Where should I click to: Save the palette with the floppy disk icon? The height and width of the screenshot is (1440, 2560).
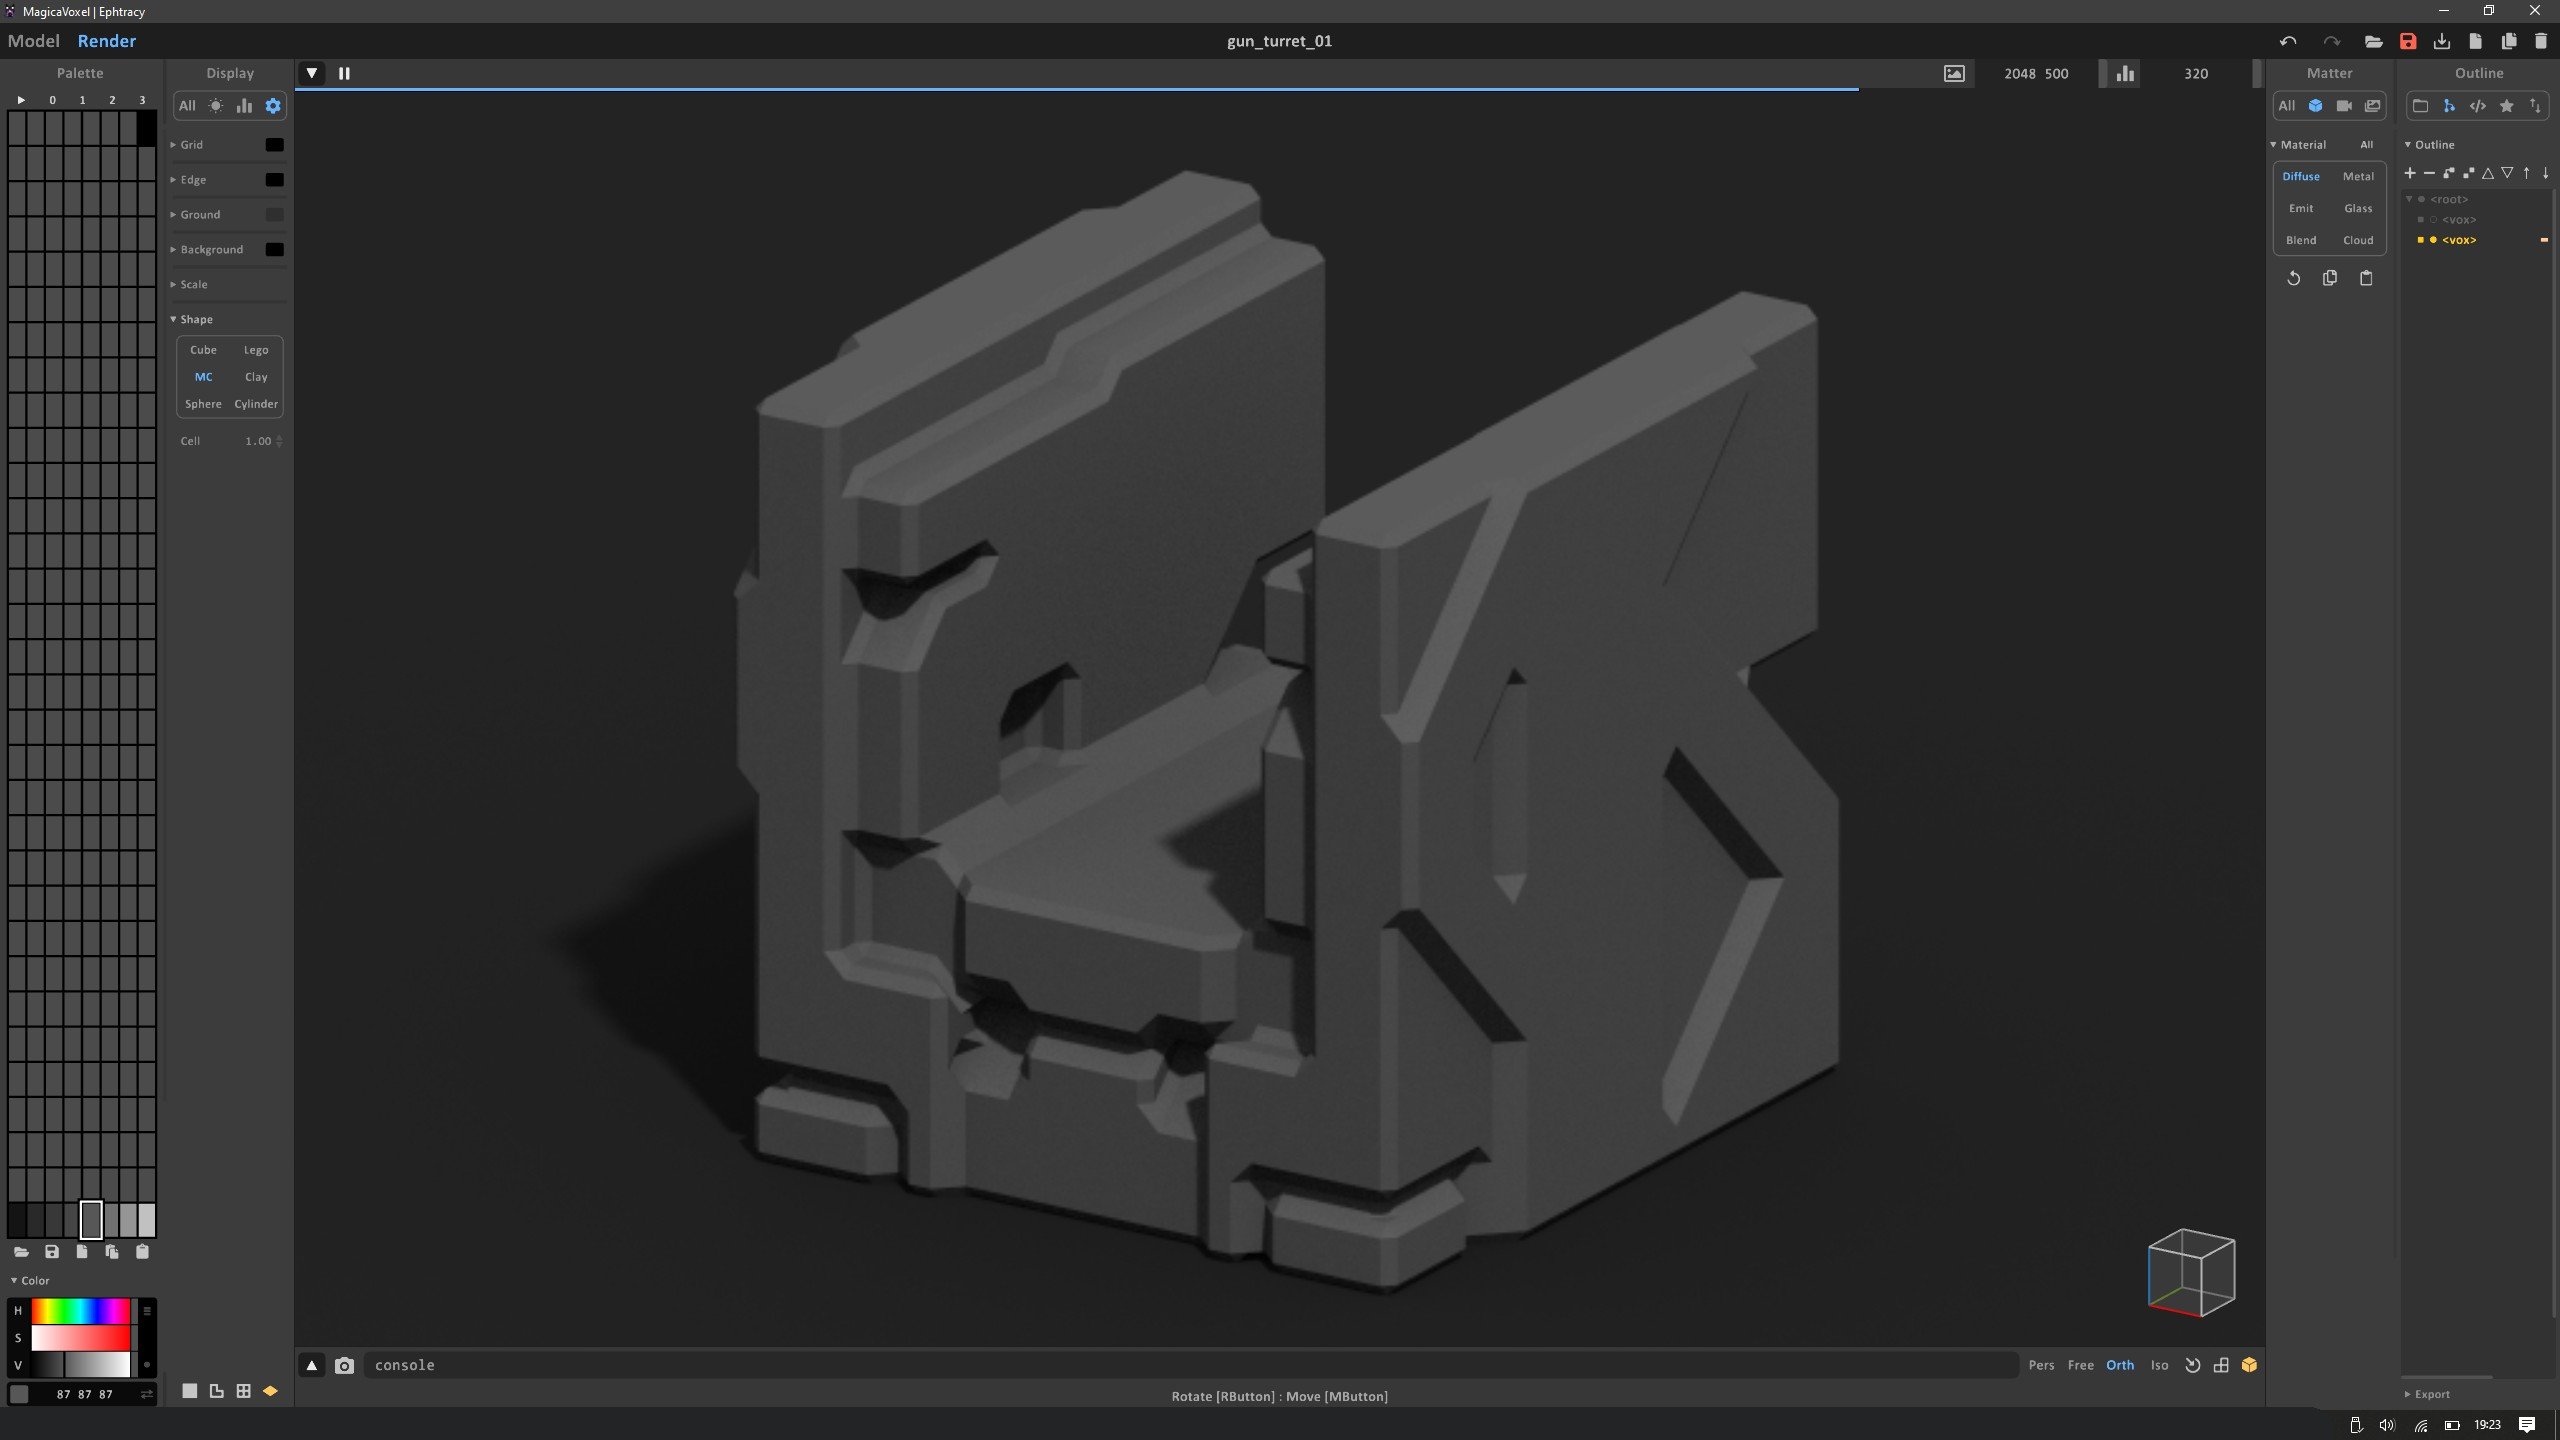[52, 1251]
